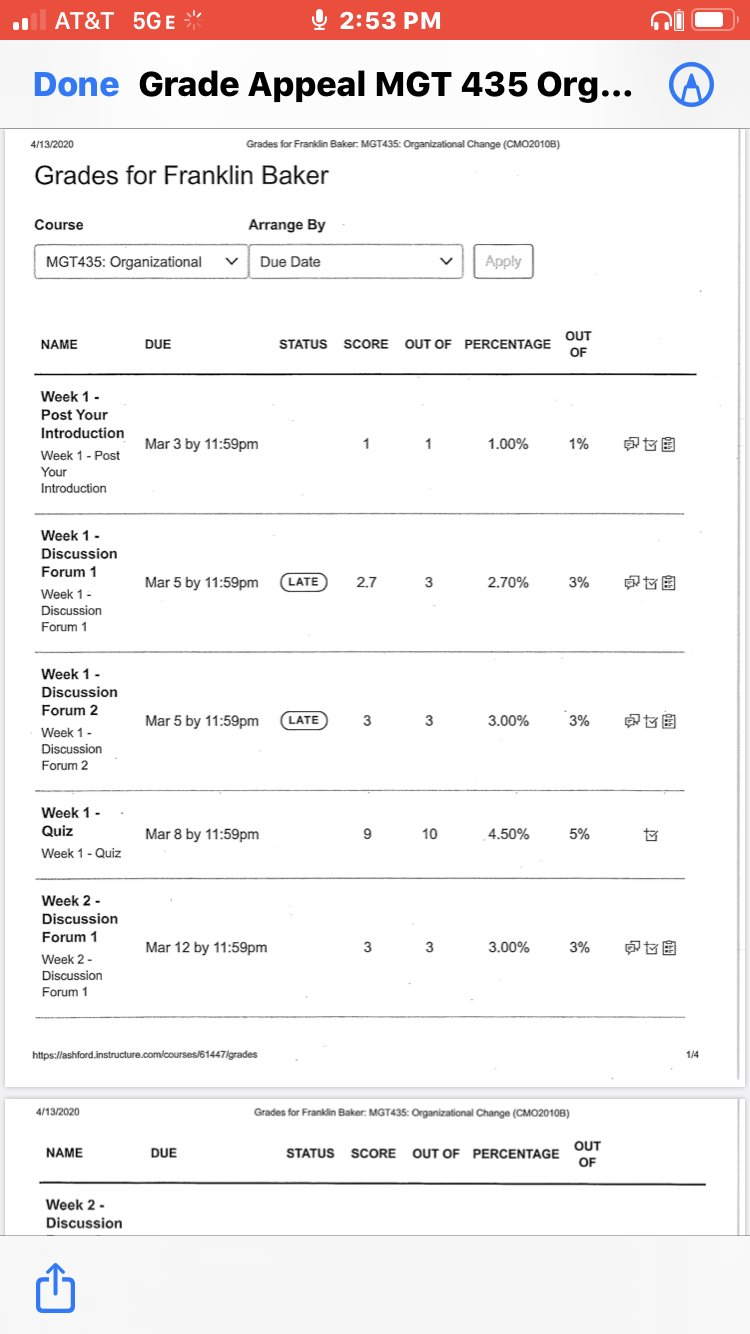The height and width of the screenshot is (1334, 750).
Task: Tap the microphone indicator in status bar
Action: pyautogui.click(x=320, y=20)
